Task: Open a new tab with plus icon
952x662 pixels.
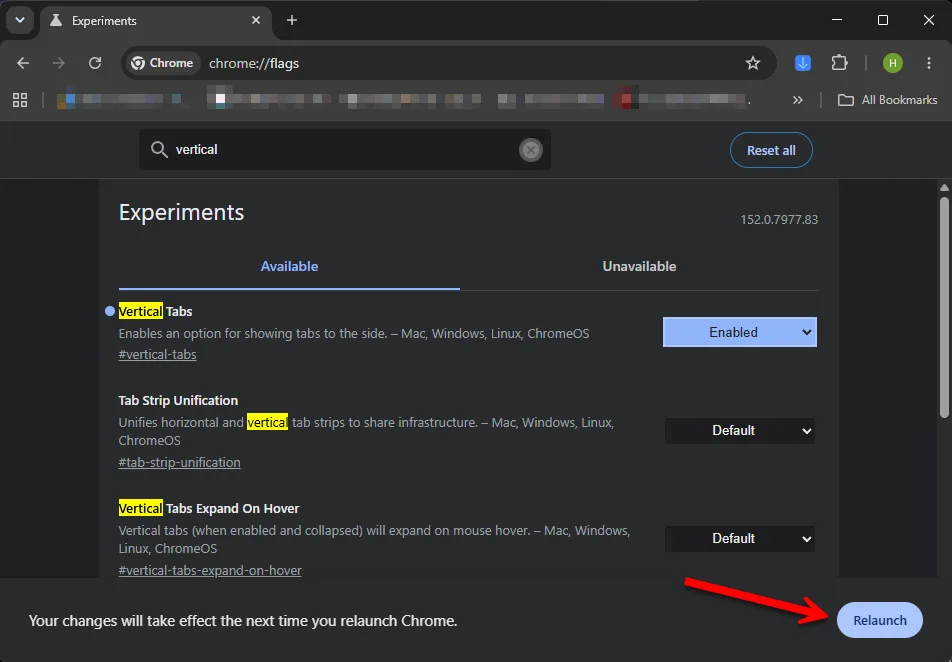Action: pyautogui.click(x=292, y=21)
